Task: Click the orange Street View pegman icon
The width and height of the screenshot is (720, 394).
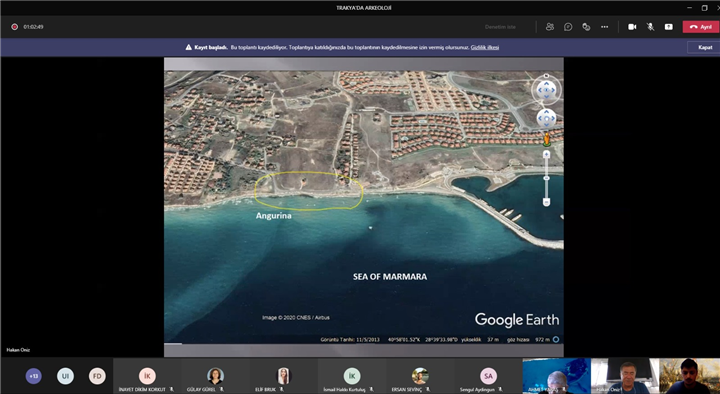Action: [546, 139]
